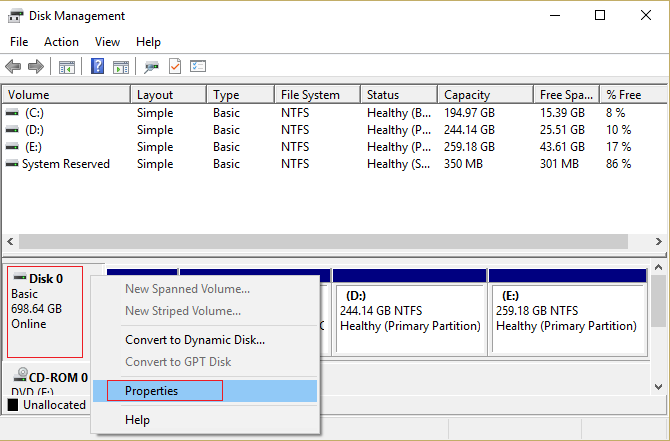Click the Forward arrow toolbar icon

pos(36,67)
